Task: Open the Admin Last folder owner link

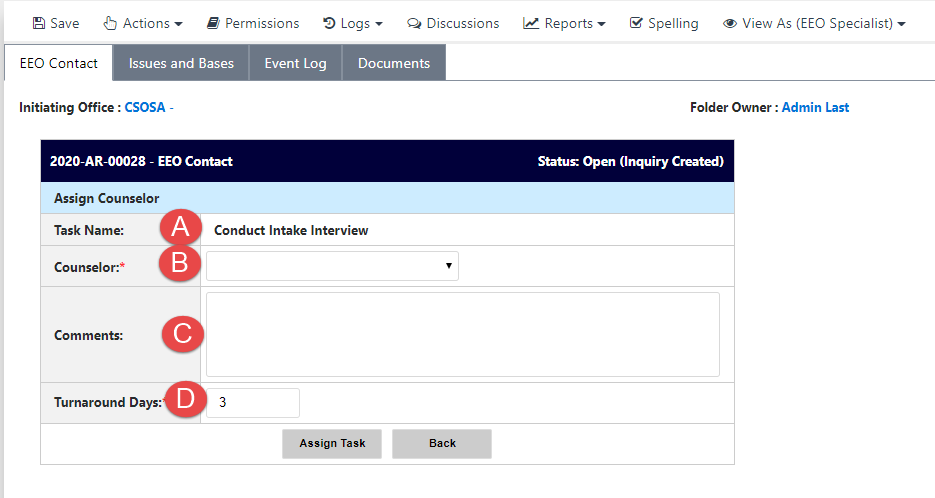Action: click(815, 107)
